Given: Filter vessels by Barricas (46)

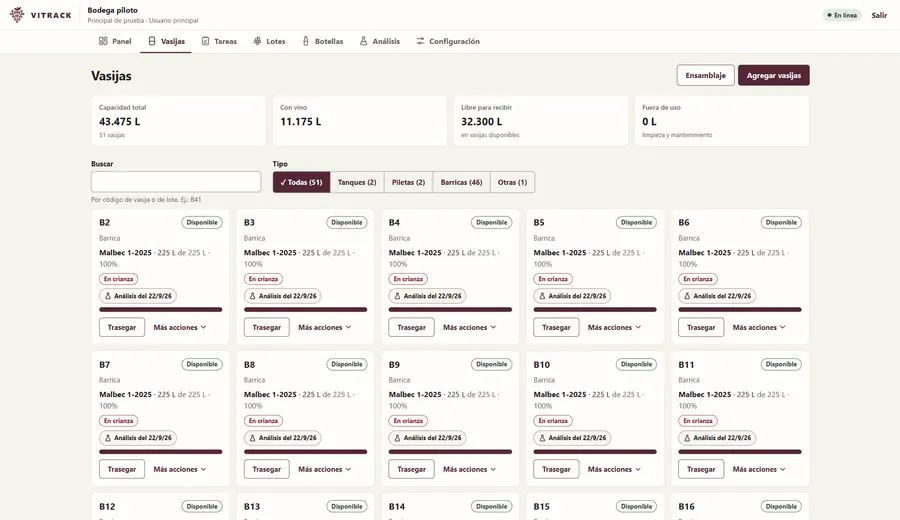Looking at the screenshot, I should tap(461, 182).
